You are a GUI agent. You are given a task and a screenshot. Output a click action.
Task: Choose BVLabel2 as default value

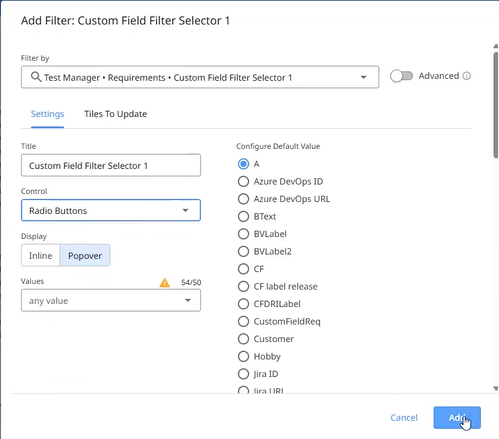pyautogui.click(x=243, y=251)
